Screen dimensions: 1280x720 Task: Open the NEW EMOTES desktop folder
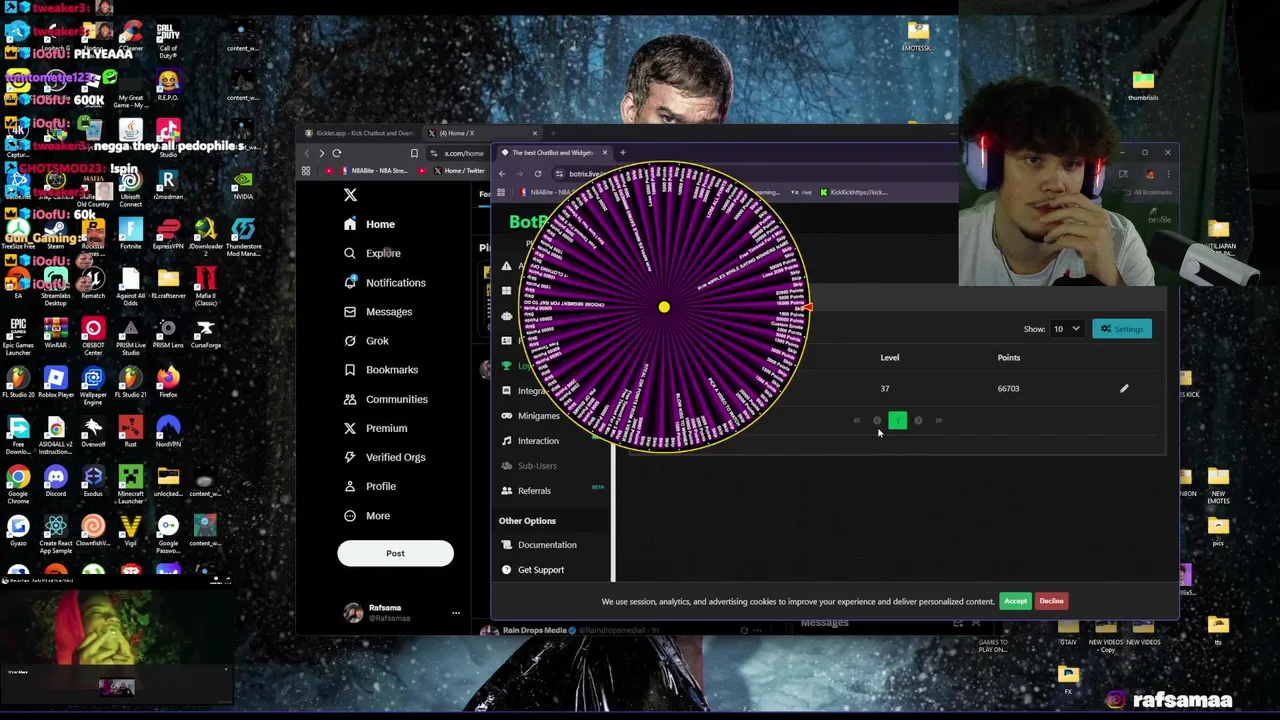coord(1218,482)
